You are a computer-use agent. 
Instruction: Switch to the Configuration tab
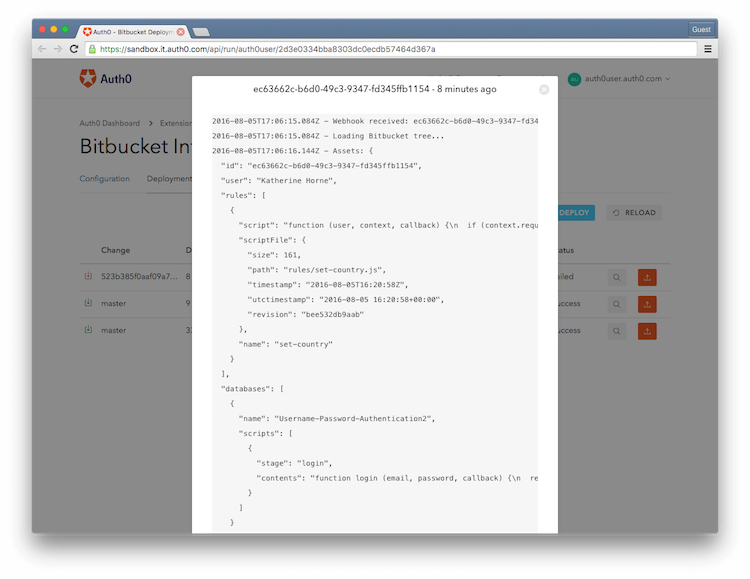point(104,178)
